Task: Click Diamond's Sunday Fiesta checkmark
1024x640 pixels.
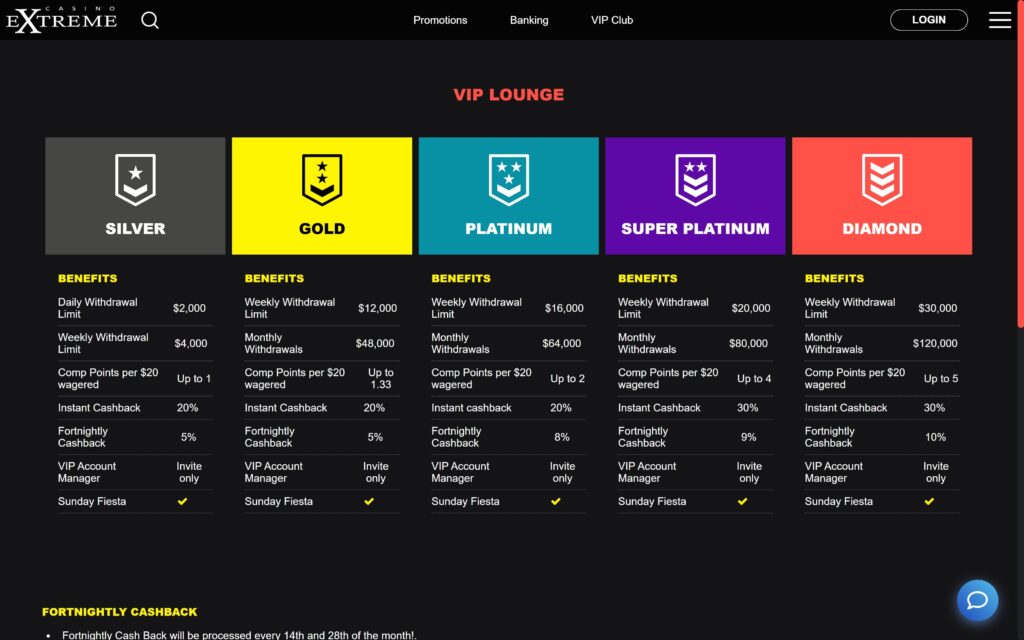Action: coord(929,502)
